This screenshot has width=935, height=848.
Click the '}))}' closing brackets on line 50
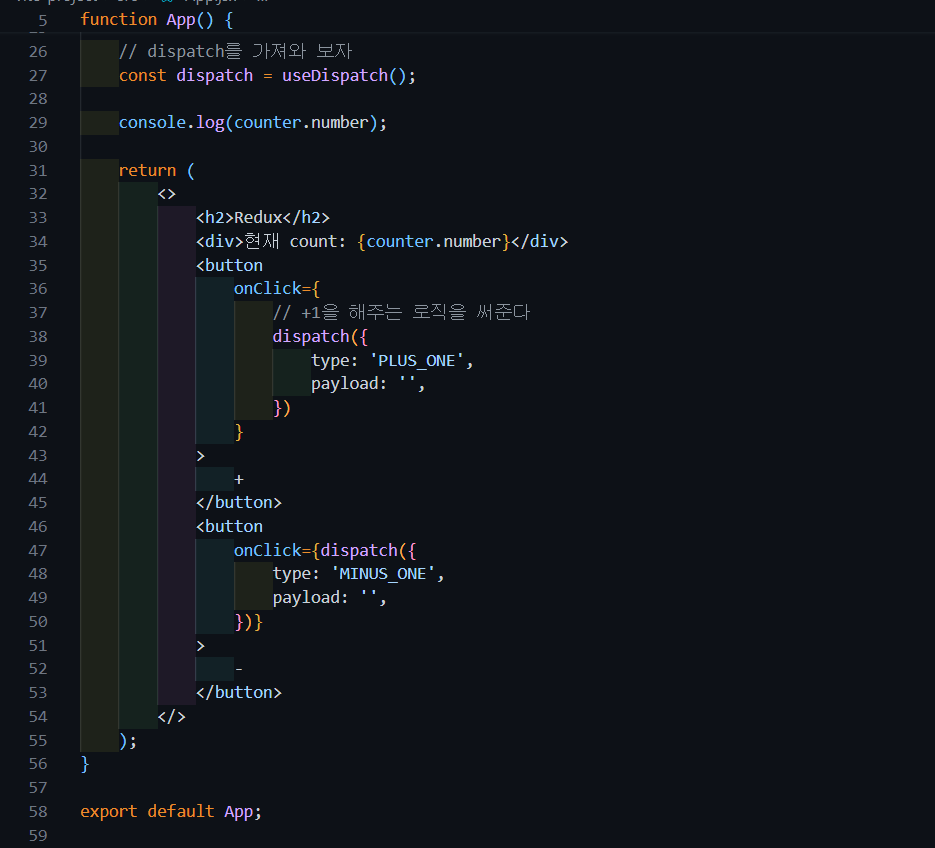[249, 622]
